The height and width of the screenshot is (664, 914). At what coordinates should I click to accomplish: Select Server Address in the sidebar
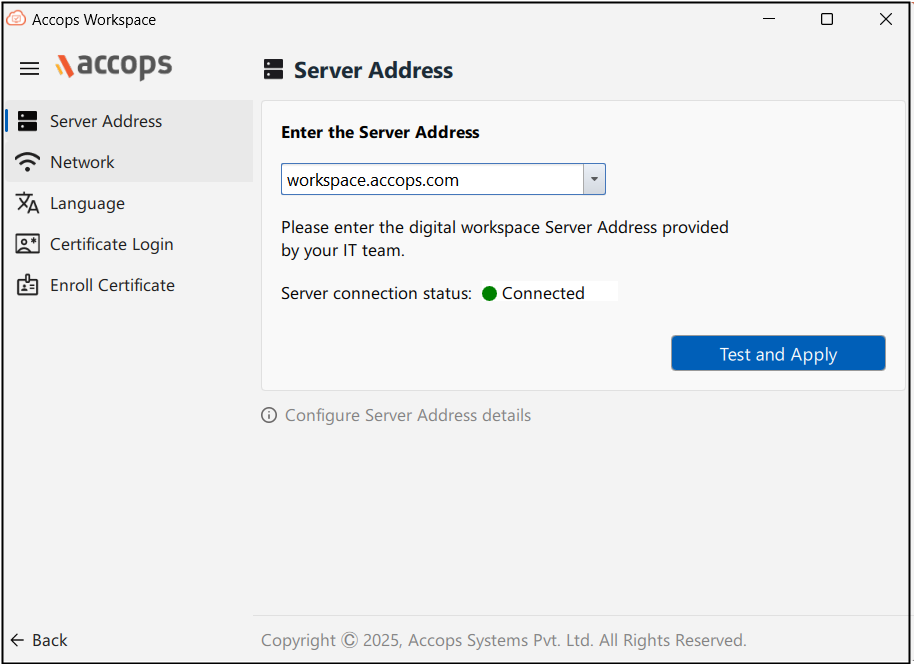pyautogui.click(x=129, y=121)
